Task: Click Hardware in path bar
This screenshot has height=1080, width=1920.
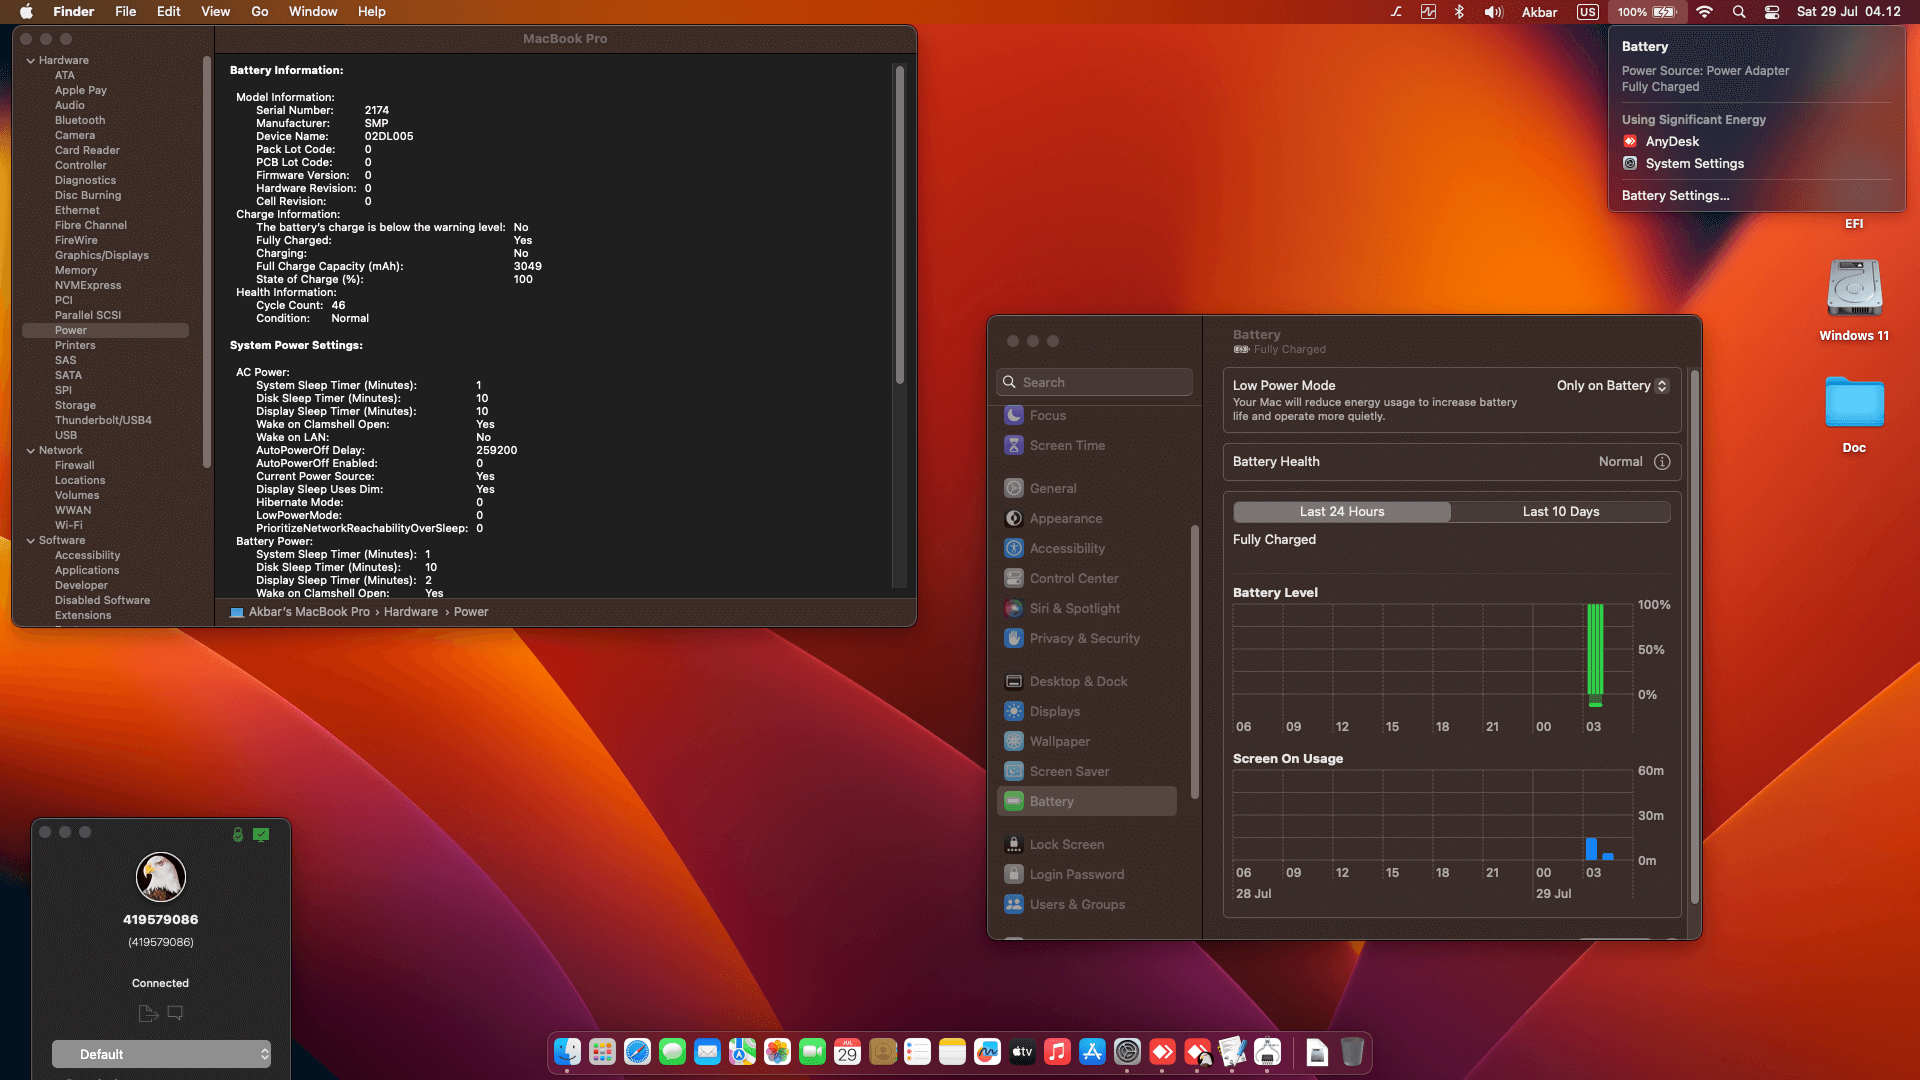Action: 411,612
